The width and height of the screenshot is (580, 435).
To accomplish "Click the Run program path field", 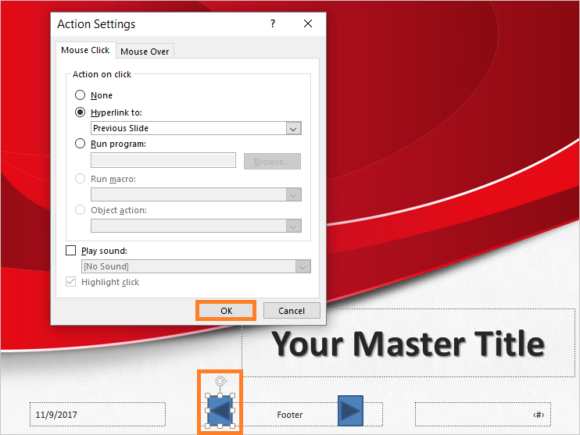I will click(x=163, y=160).
